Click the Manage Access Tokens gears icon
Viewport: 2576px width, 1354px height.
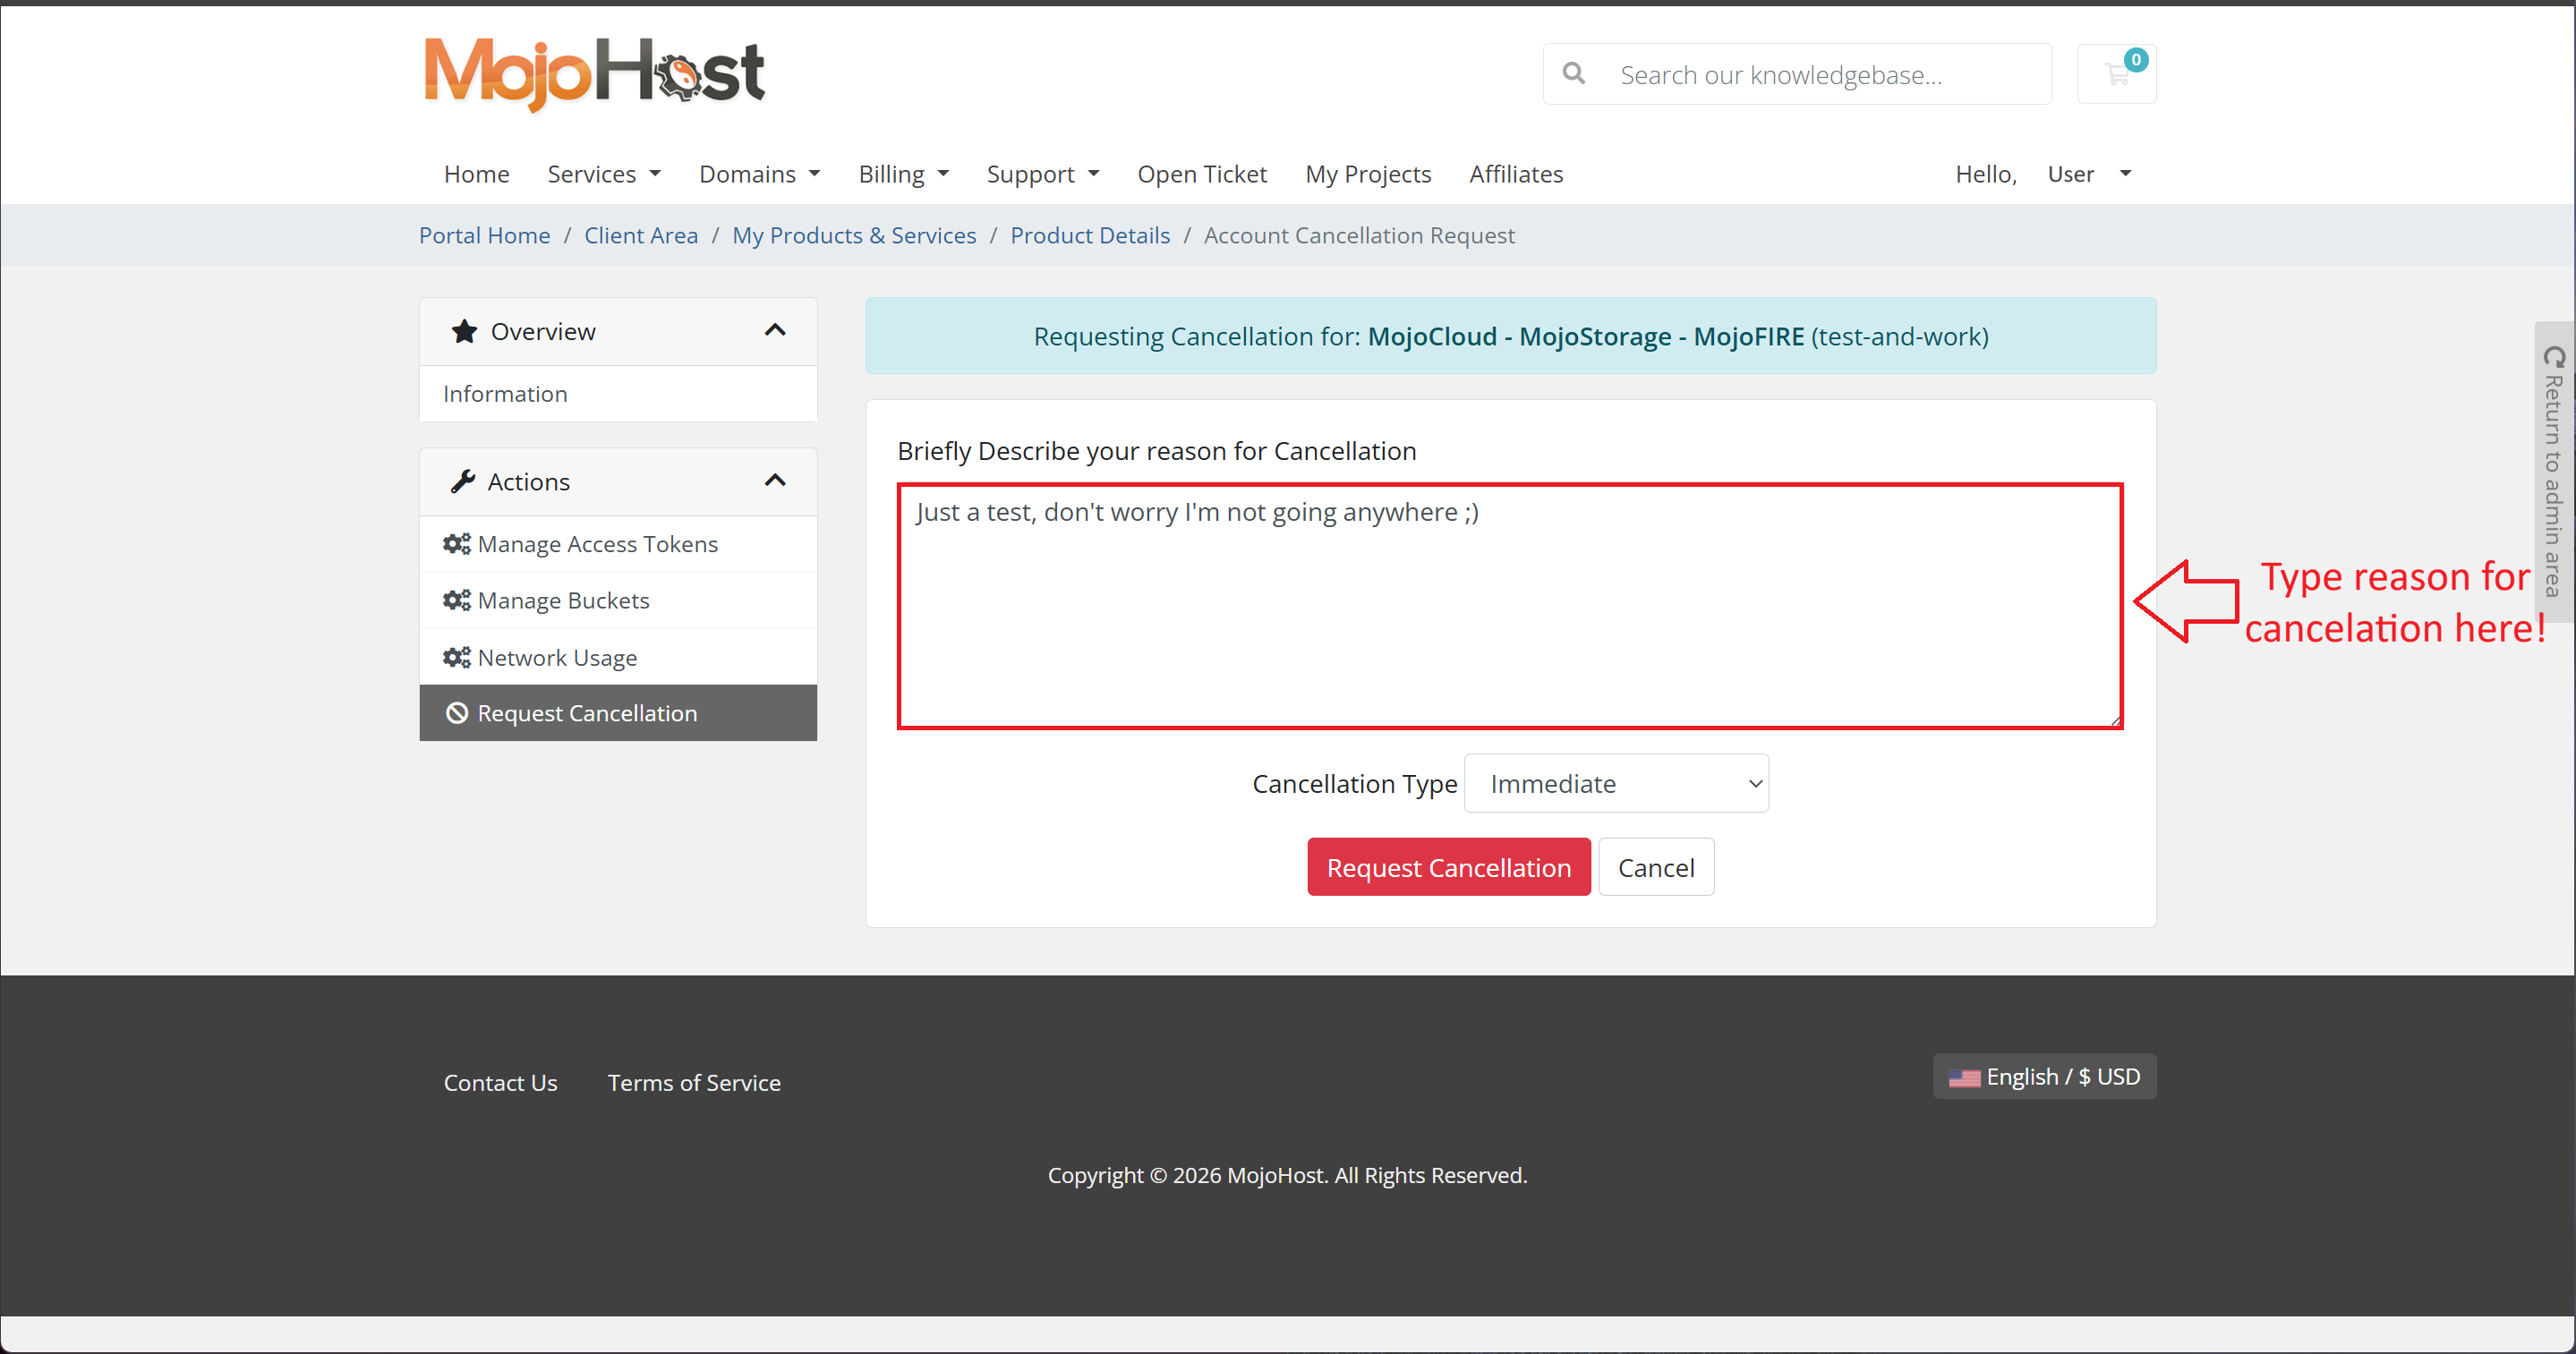tap(456, 544)
